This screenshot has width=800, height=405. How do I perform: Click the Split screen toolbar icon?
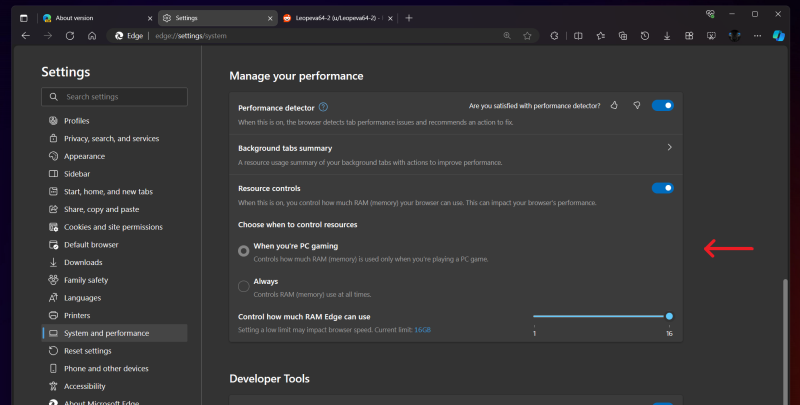(x=578, y=35)
